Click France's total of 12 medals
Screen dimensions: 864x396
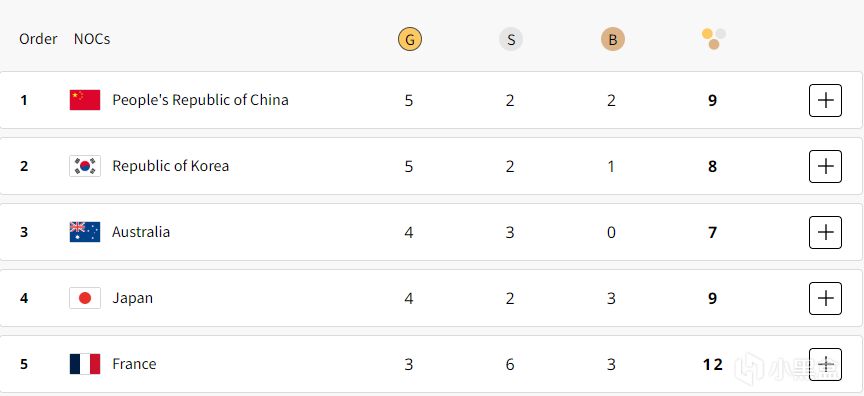[x=712, y=365]
